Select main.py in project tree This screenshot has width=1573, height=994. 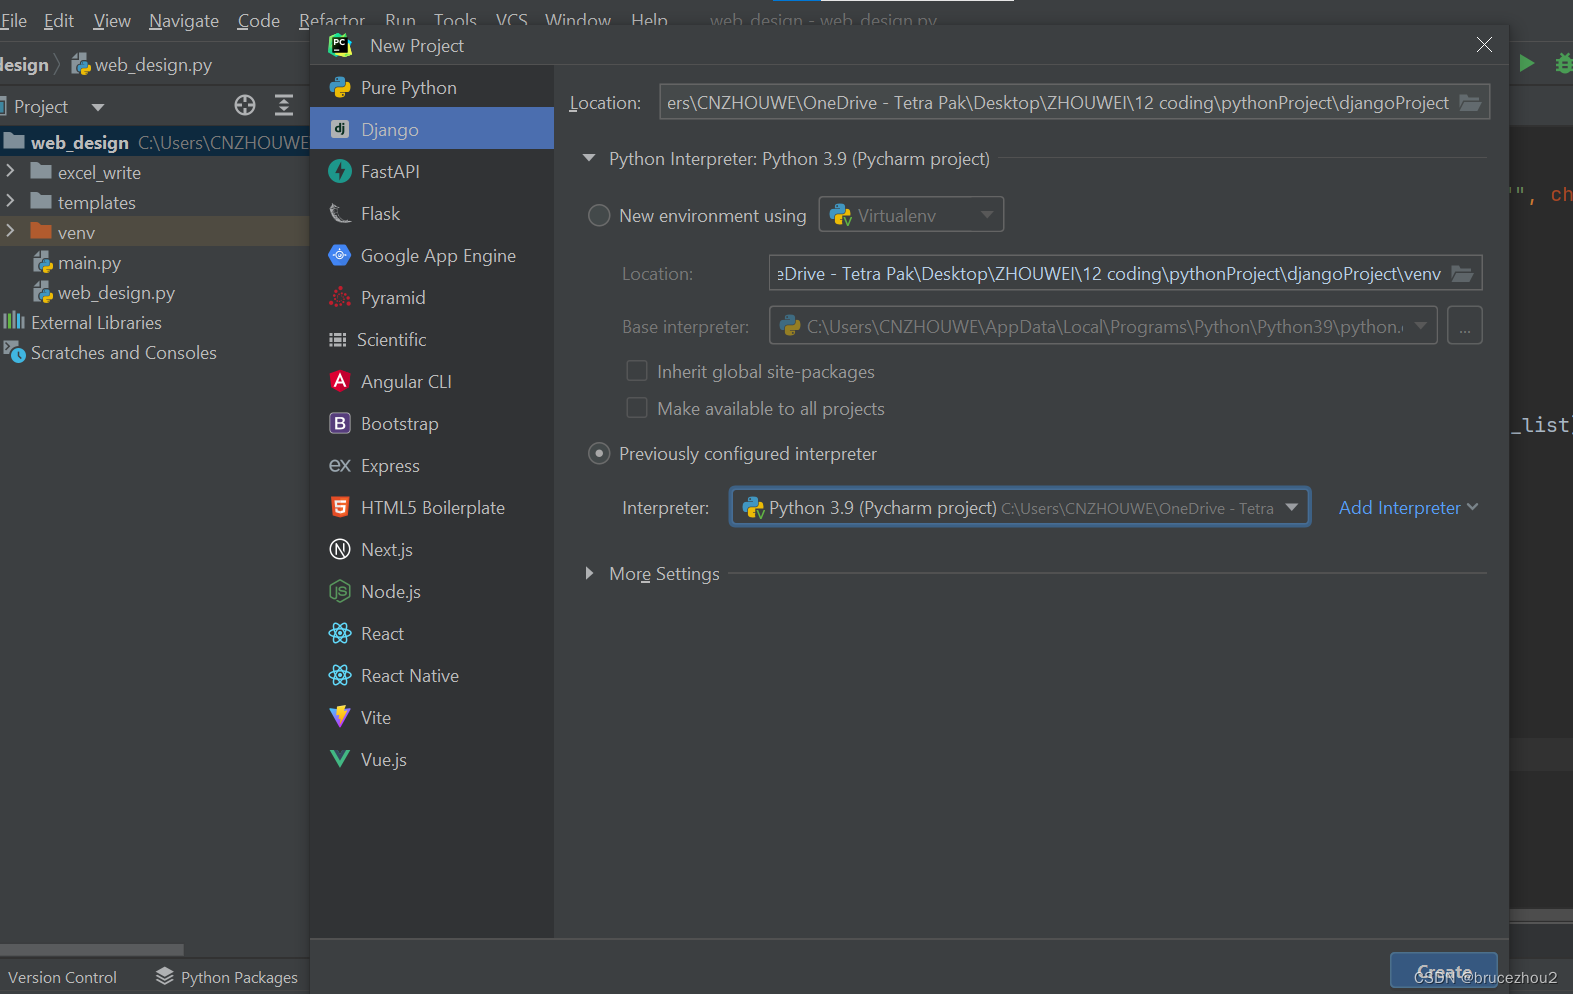pyautogui.click(x=77, y=262)
